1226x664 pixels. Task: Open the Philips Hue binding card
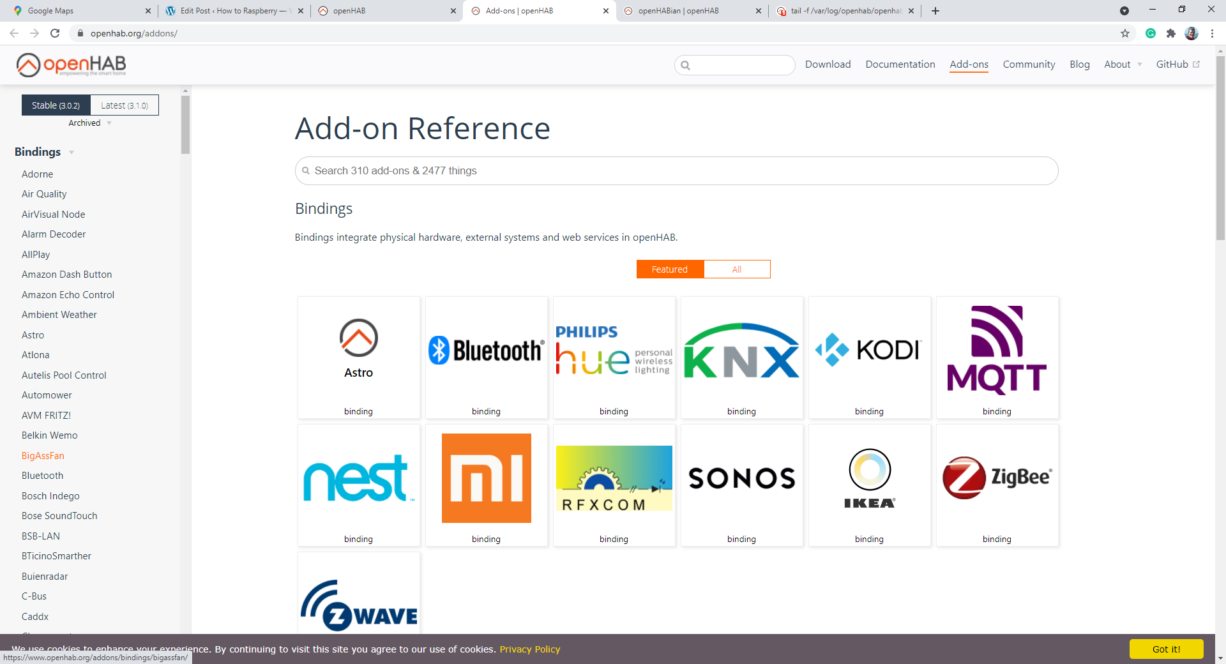pyautogui.click(x=614, y=357)
